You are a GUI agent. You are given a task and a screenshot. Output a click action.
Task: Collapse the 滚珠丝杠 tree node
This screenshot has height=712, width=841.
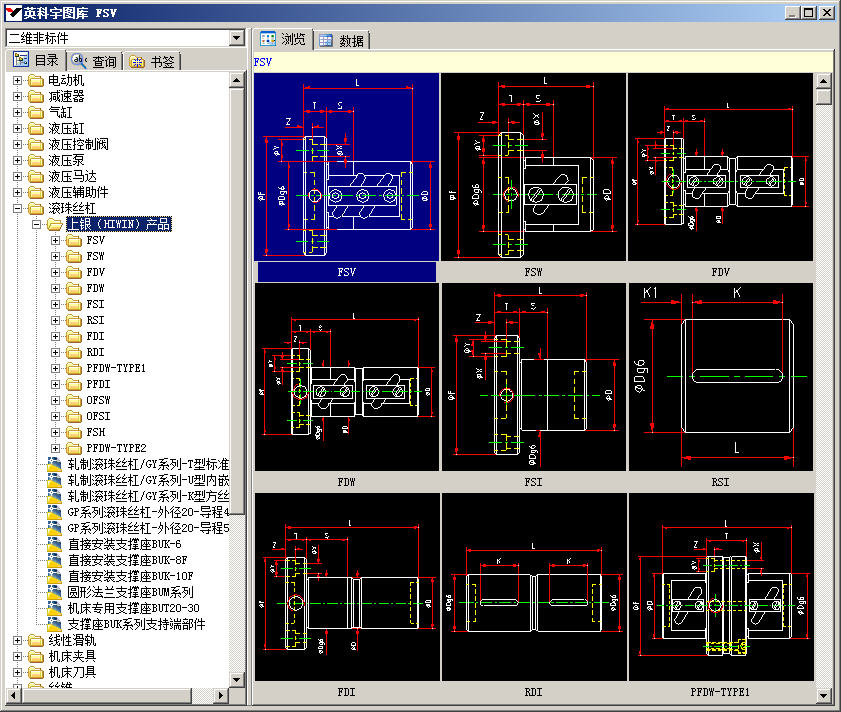(x=17, y=208)
